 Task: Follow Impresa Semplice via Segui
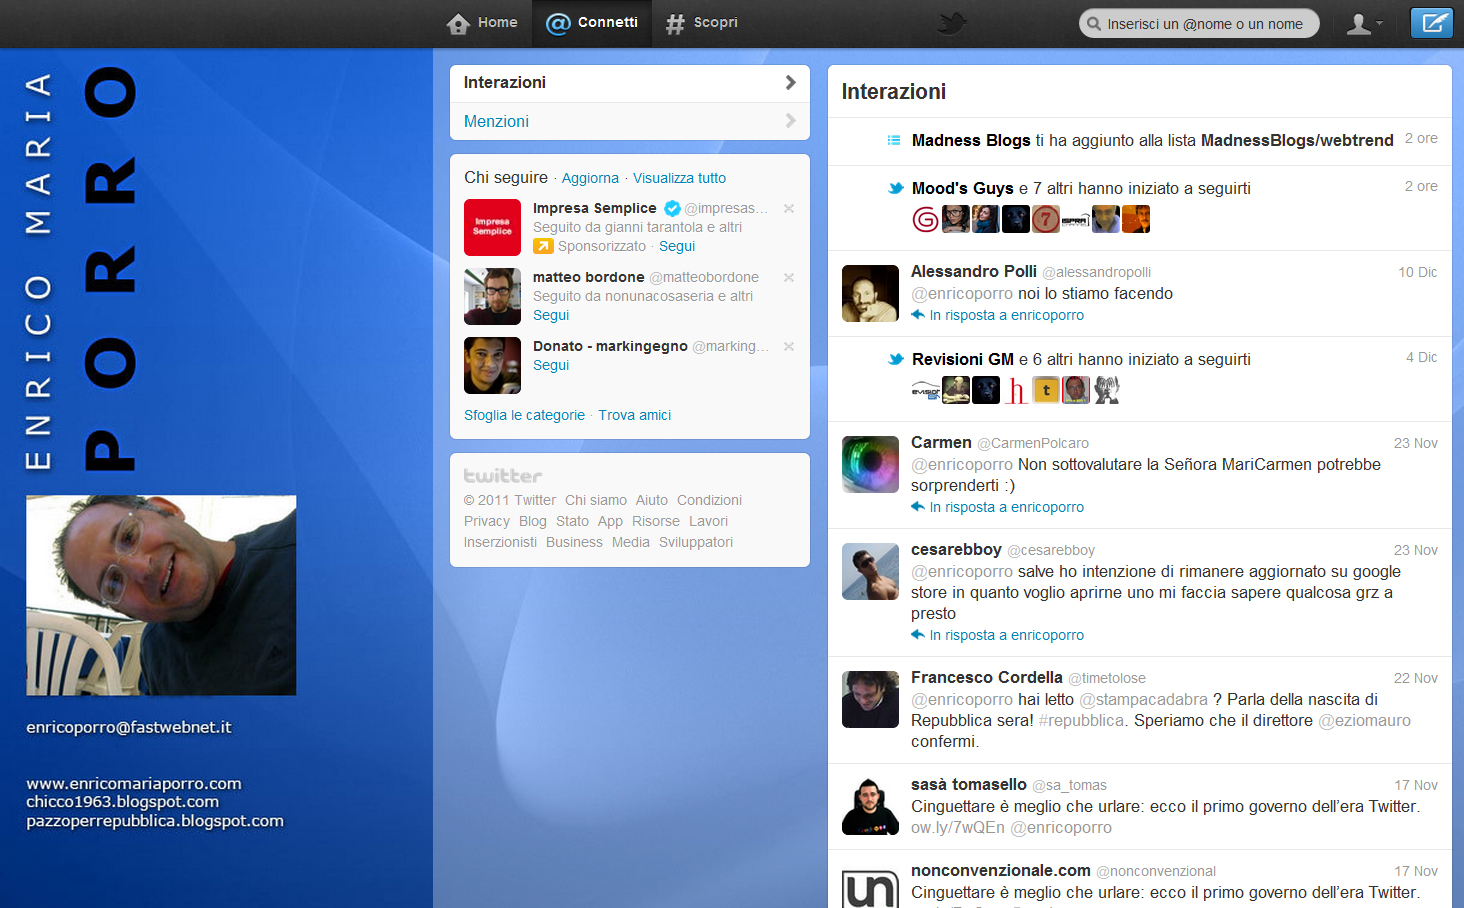tap(677, 246)
